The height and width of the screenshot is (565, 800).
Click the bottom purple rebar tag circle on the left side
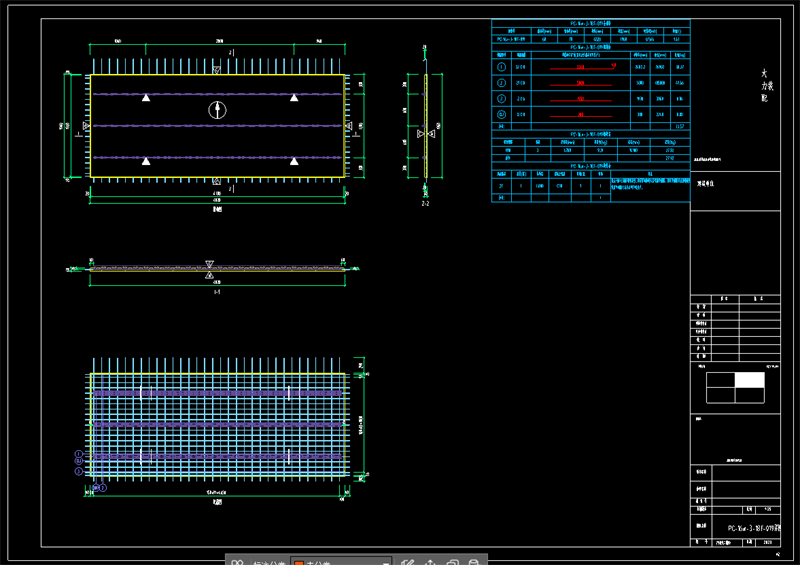coord(79,472)
